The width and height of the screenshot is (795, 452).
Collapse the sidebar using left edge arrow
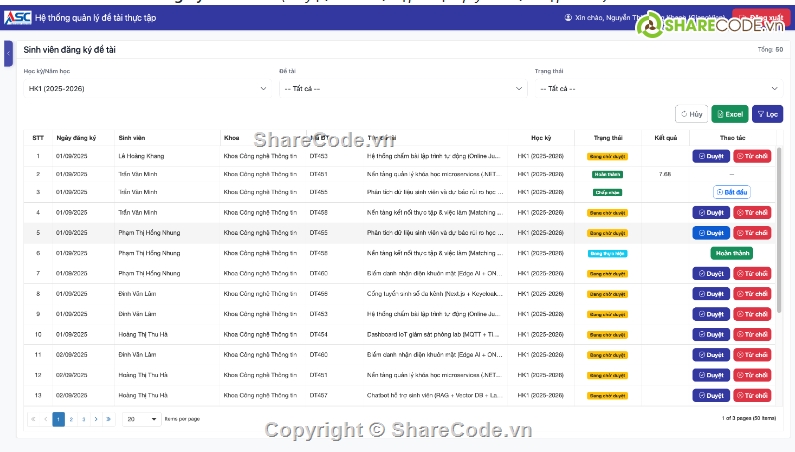click(8, 52)
